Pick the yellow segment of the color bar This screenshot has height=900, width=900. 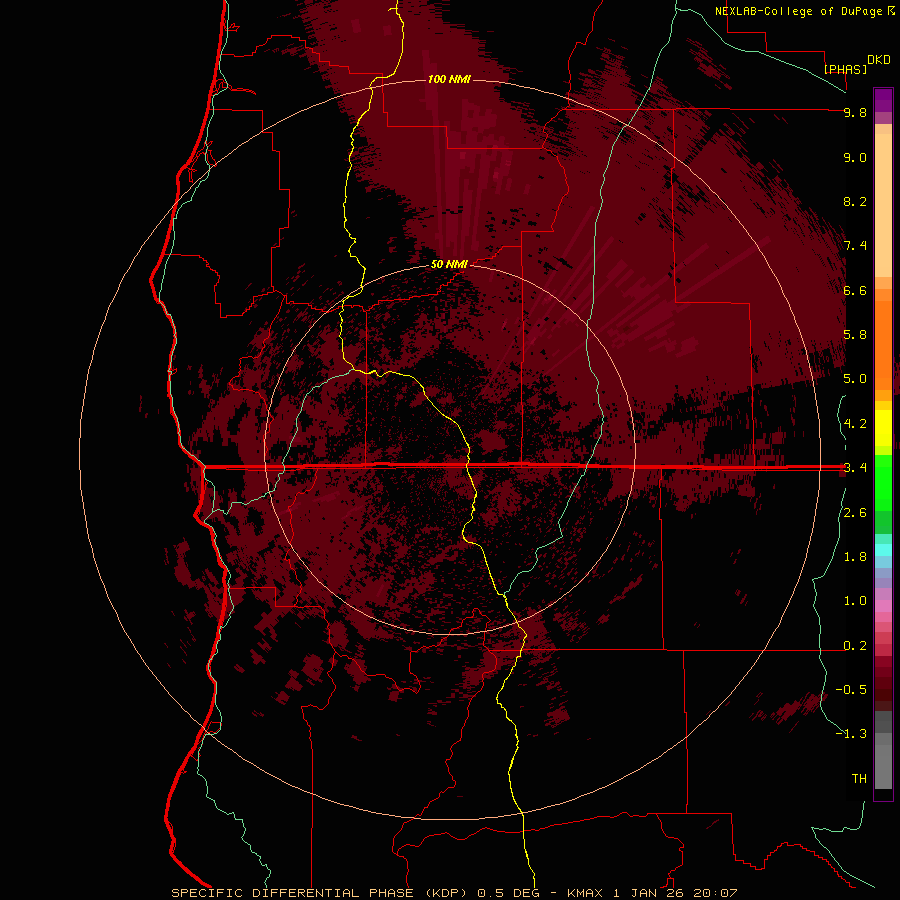tap(883, 428)
